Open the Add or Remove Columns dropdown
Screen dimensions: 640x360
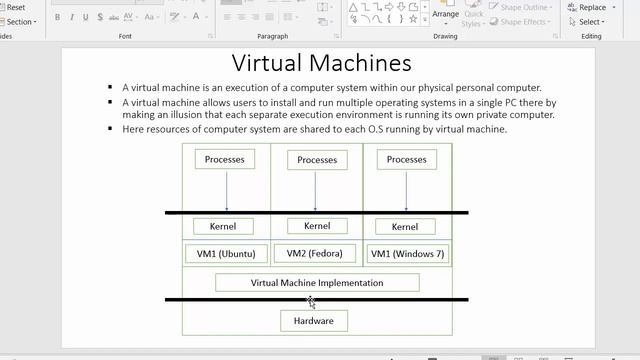click(x=290, y=17)
